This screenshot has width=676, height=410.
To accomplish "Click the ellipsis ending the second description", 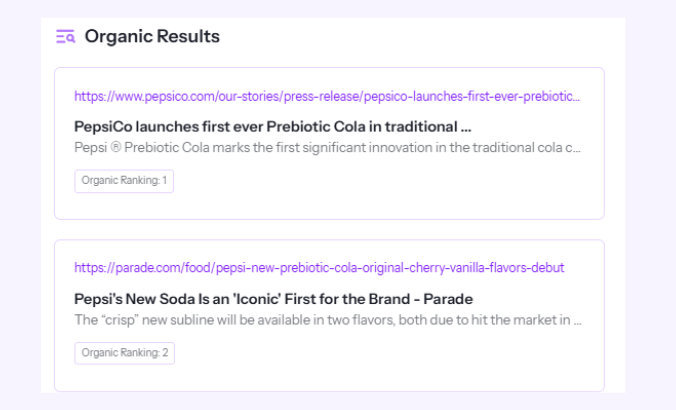I will (577, 321).
